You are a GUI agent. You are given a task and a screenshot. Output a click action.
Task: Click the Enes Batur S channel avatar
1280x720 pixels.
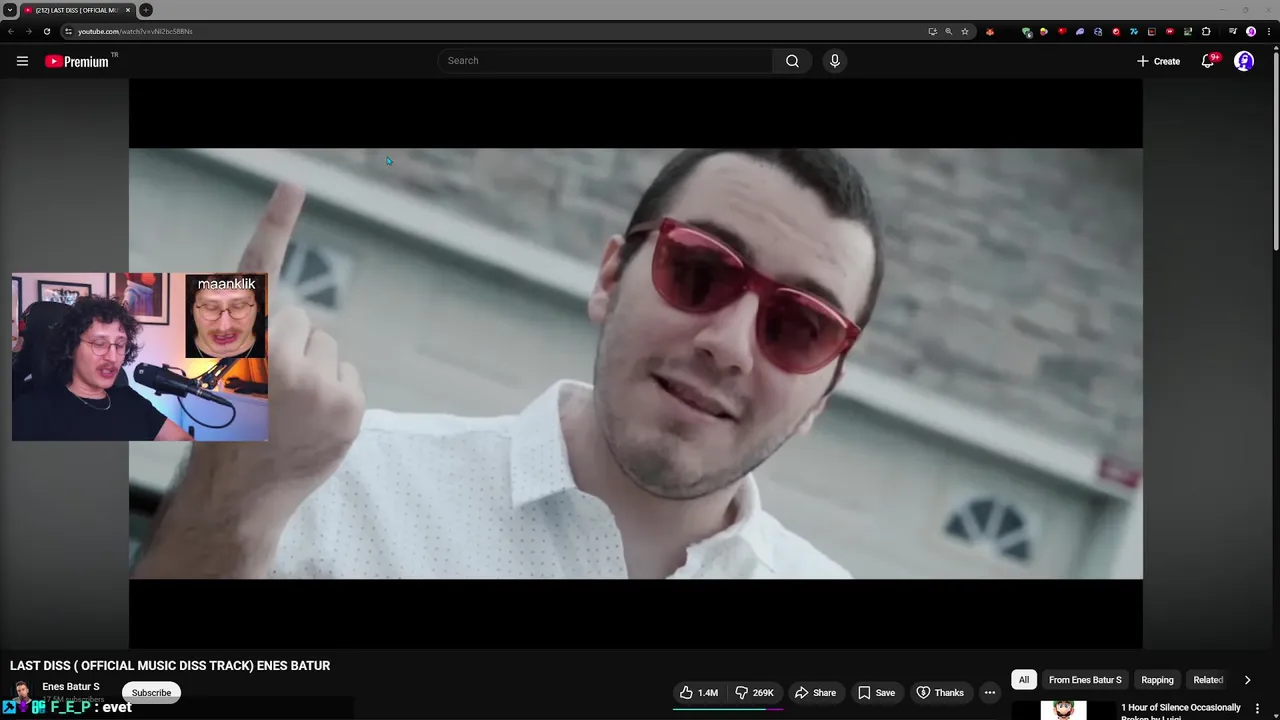[20, 692]
